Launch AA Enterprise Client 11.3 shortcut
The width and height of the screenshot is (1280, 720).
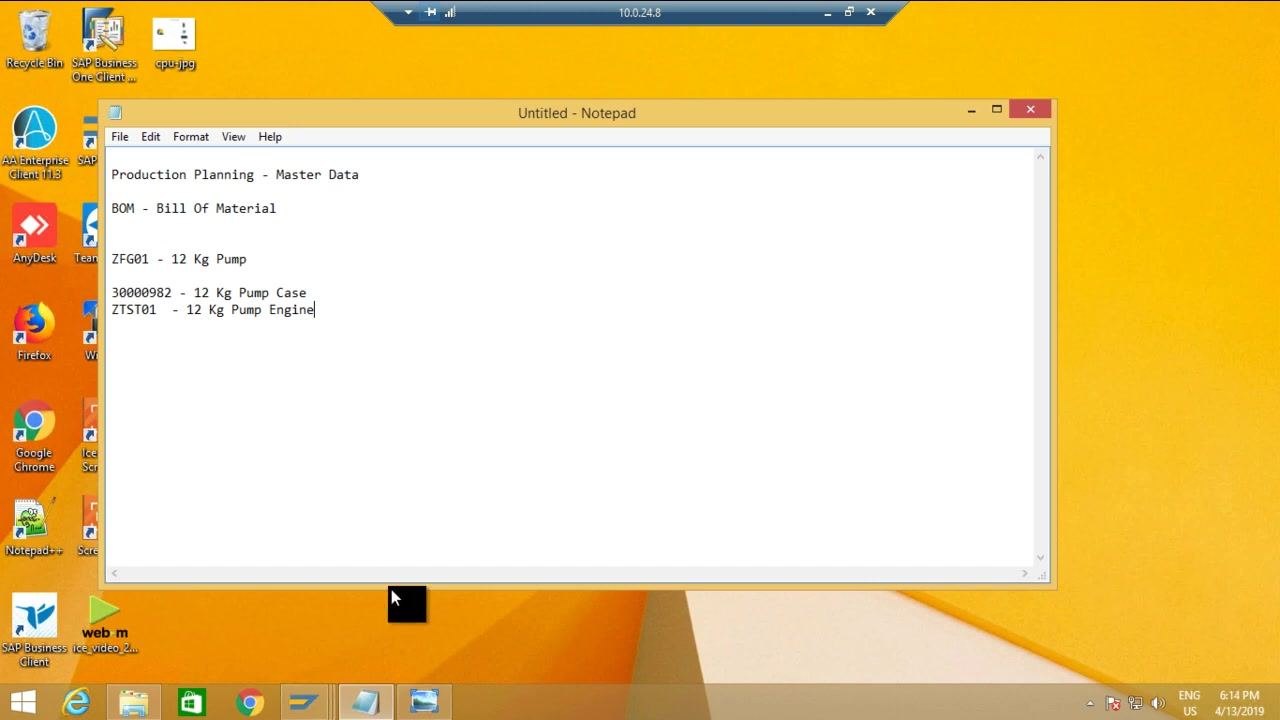pyautogui.click(x=35, y=144)
